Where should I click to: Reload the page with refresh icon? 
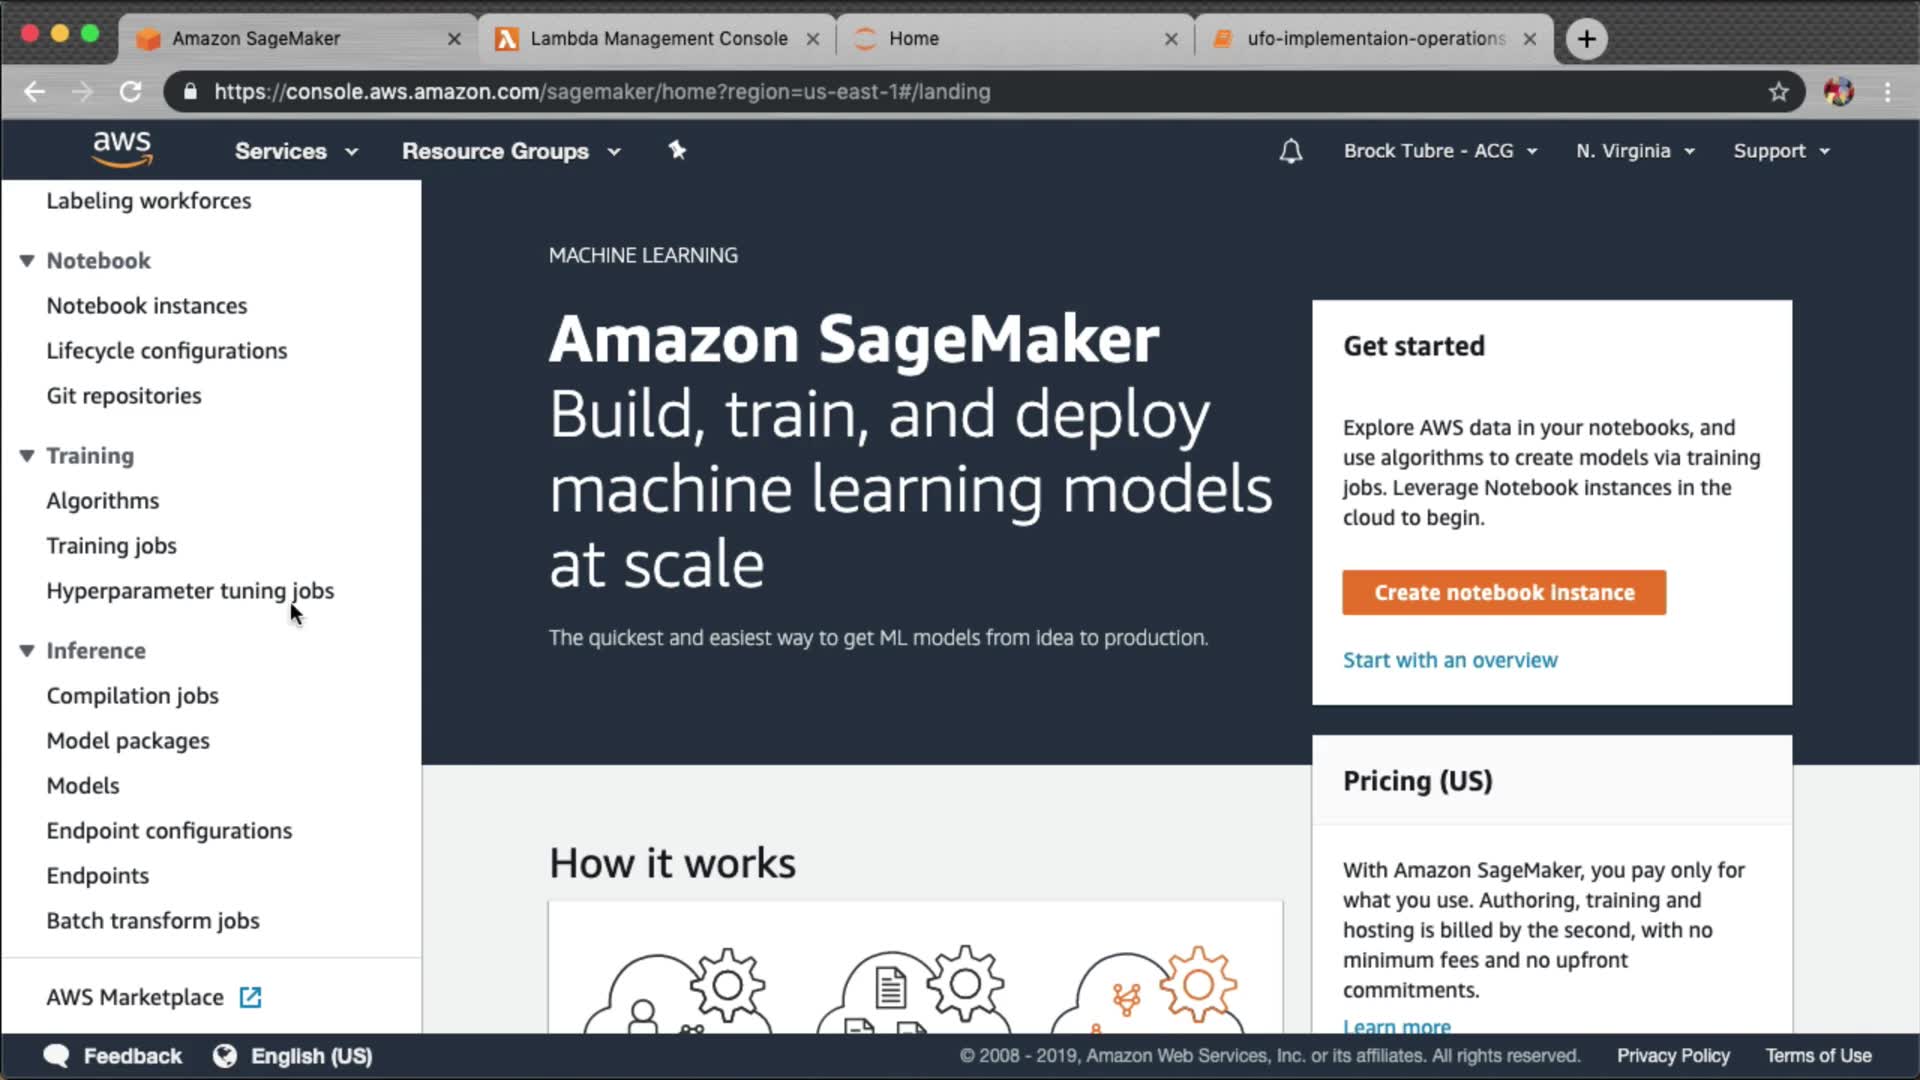coord(131,92)
